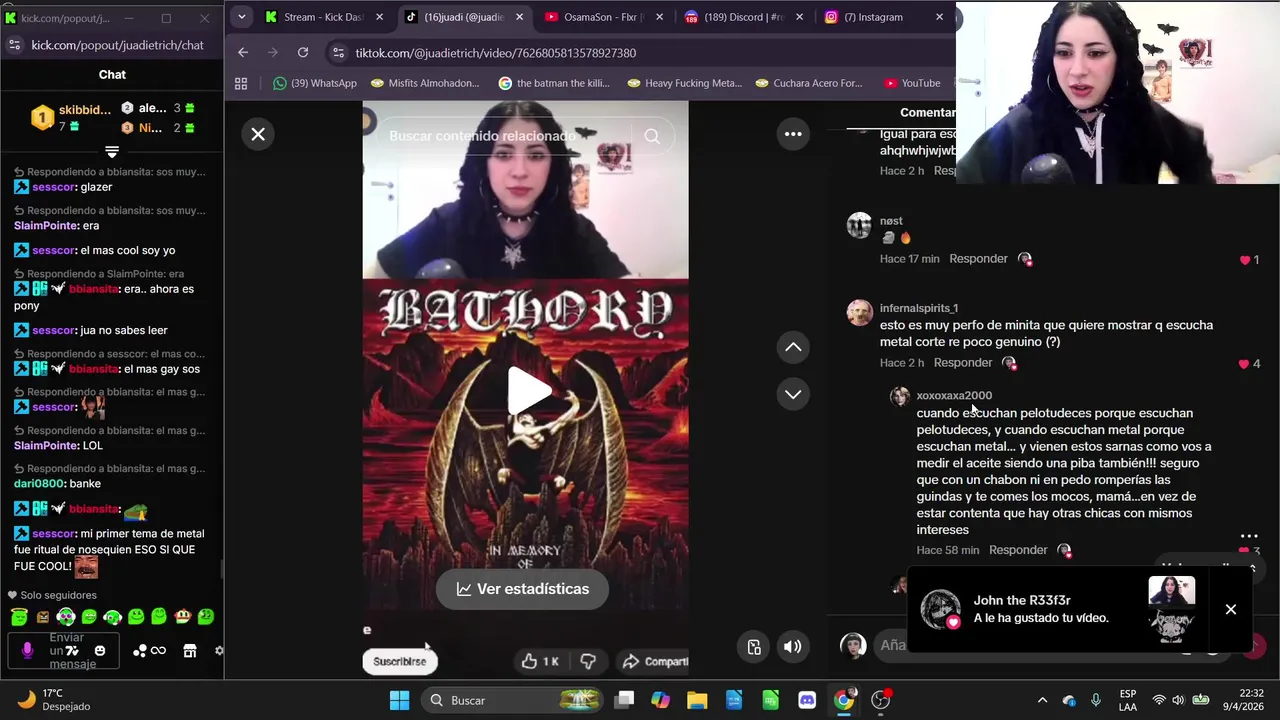Click the Kick chat message input

[x=66, y=651]
